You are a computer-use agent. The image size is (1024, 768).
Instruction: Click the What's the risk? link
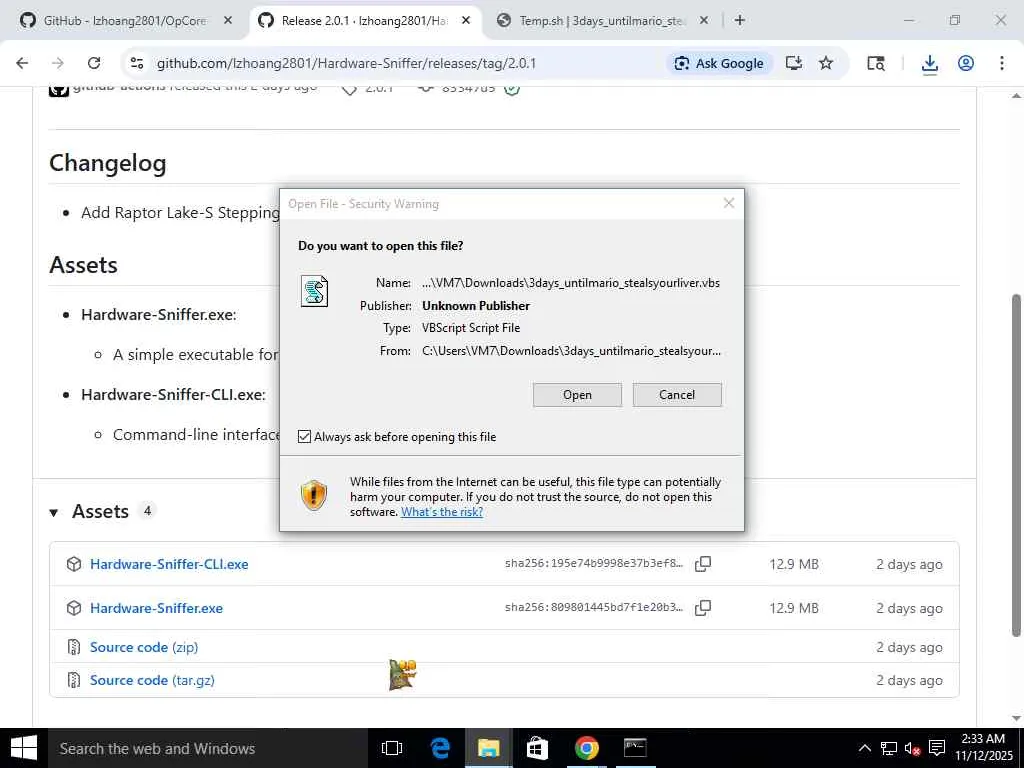tap(442, 512)
